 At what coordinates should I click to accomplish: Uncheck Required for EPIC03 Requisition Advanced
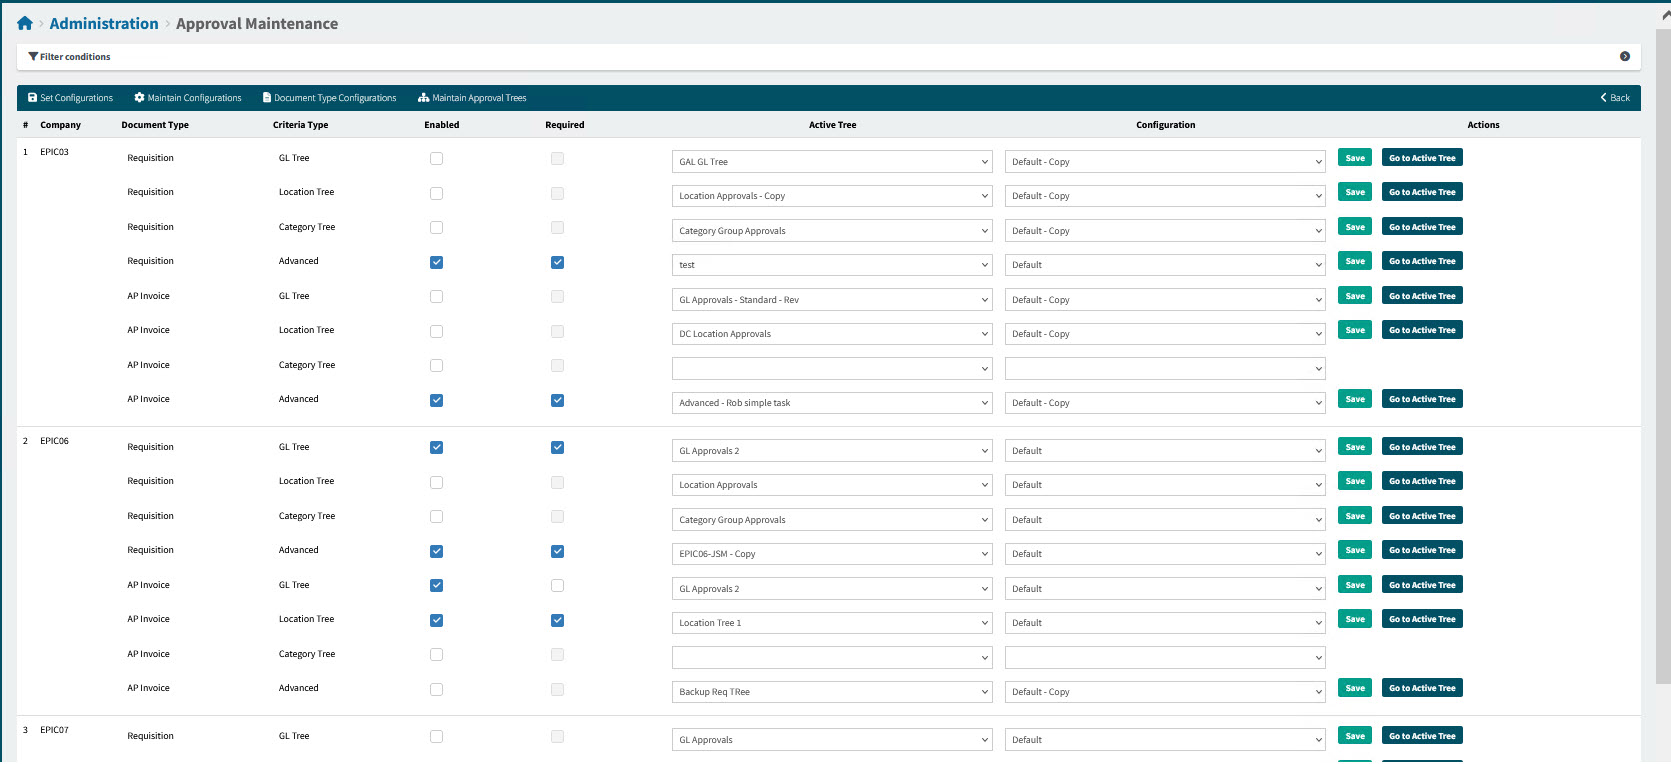[x=557, y=263]
